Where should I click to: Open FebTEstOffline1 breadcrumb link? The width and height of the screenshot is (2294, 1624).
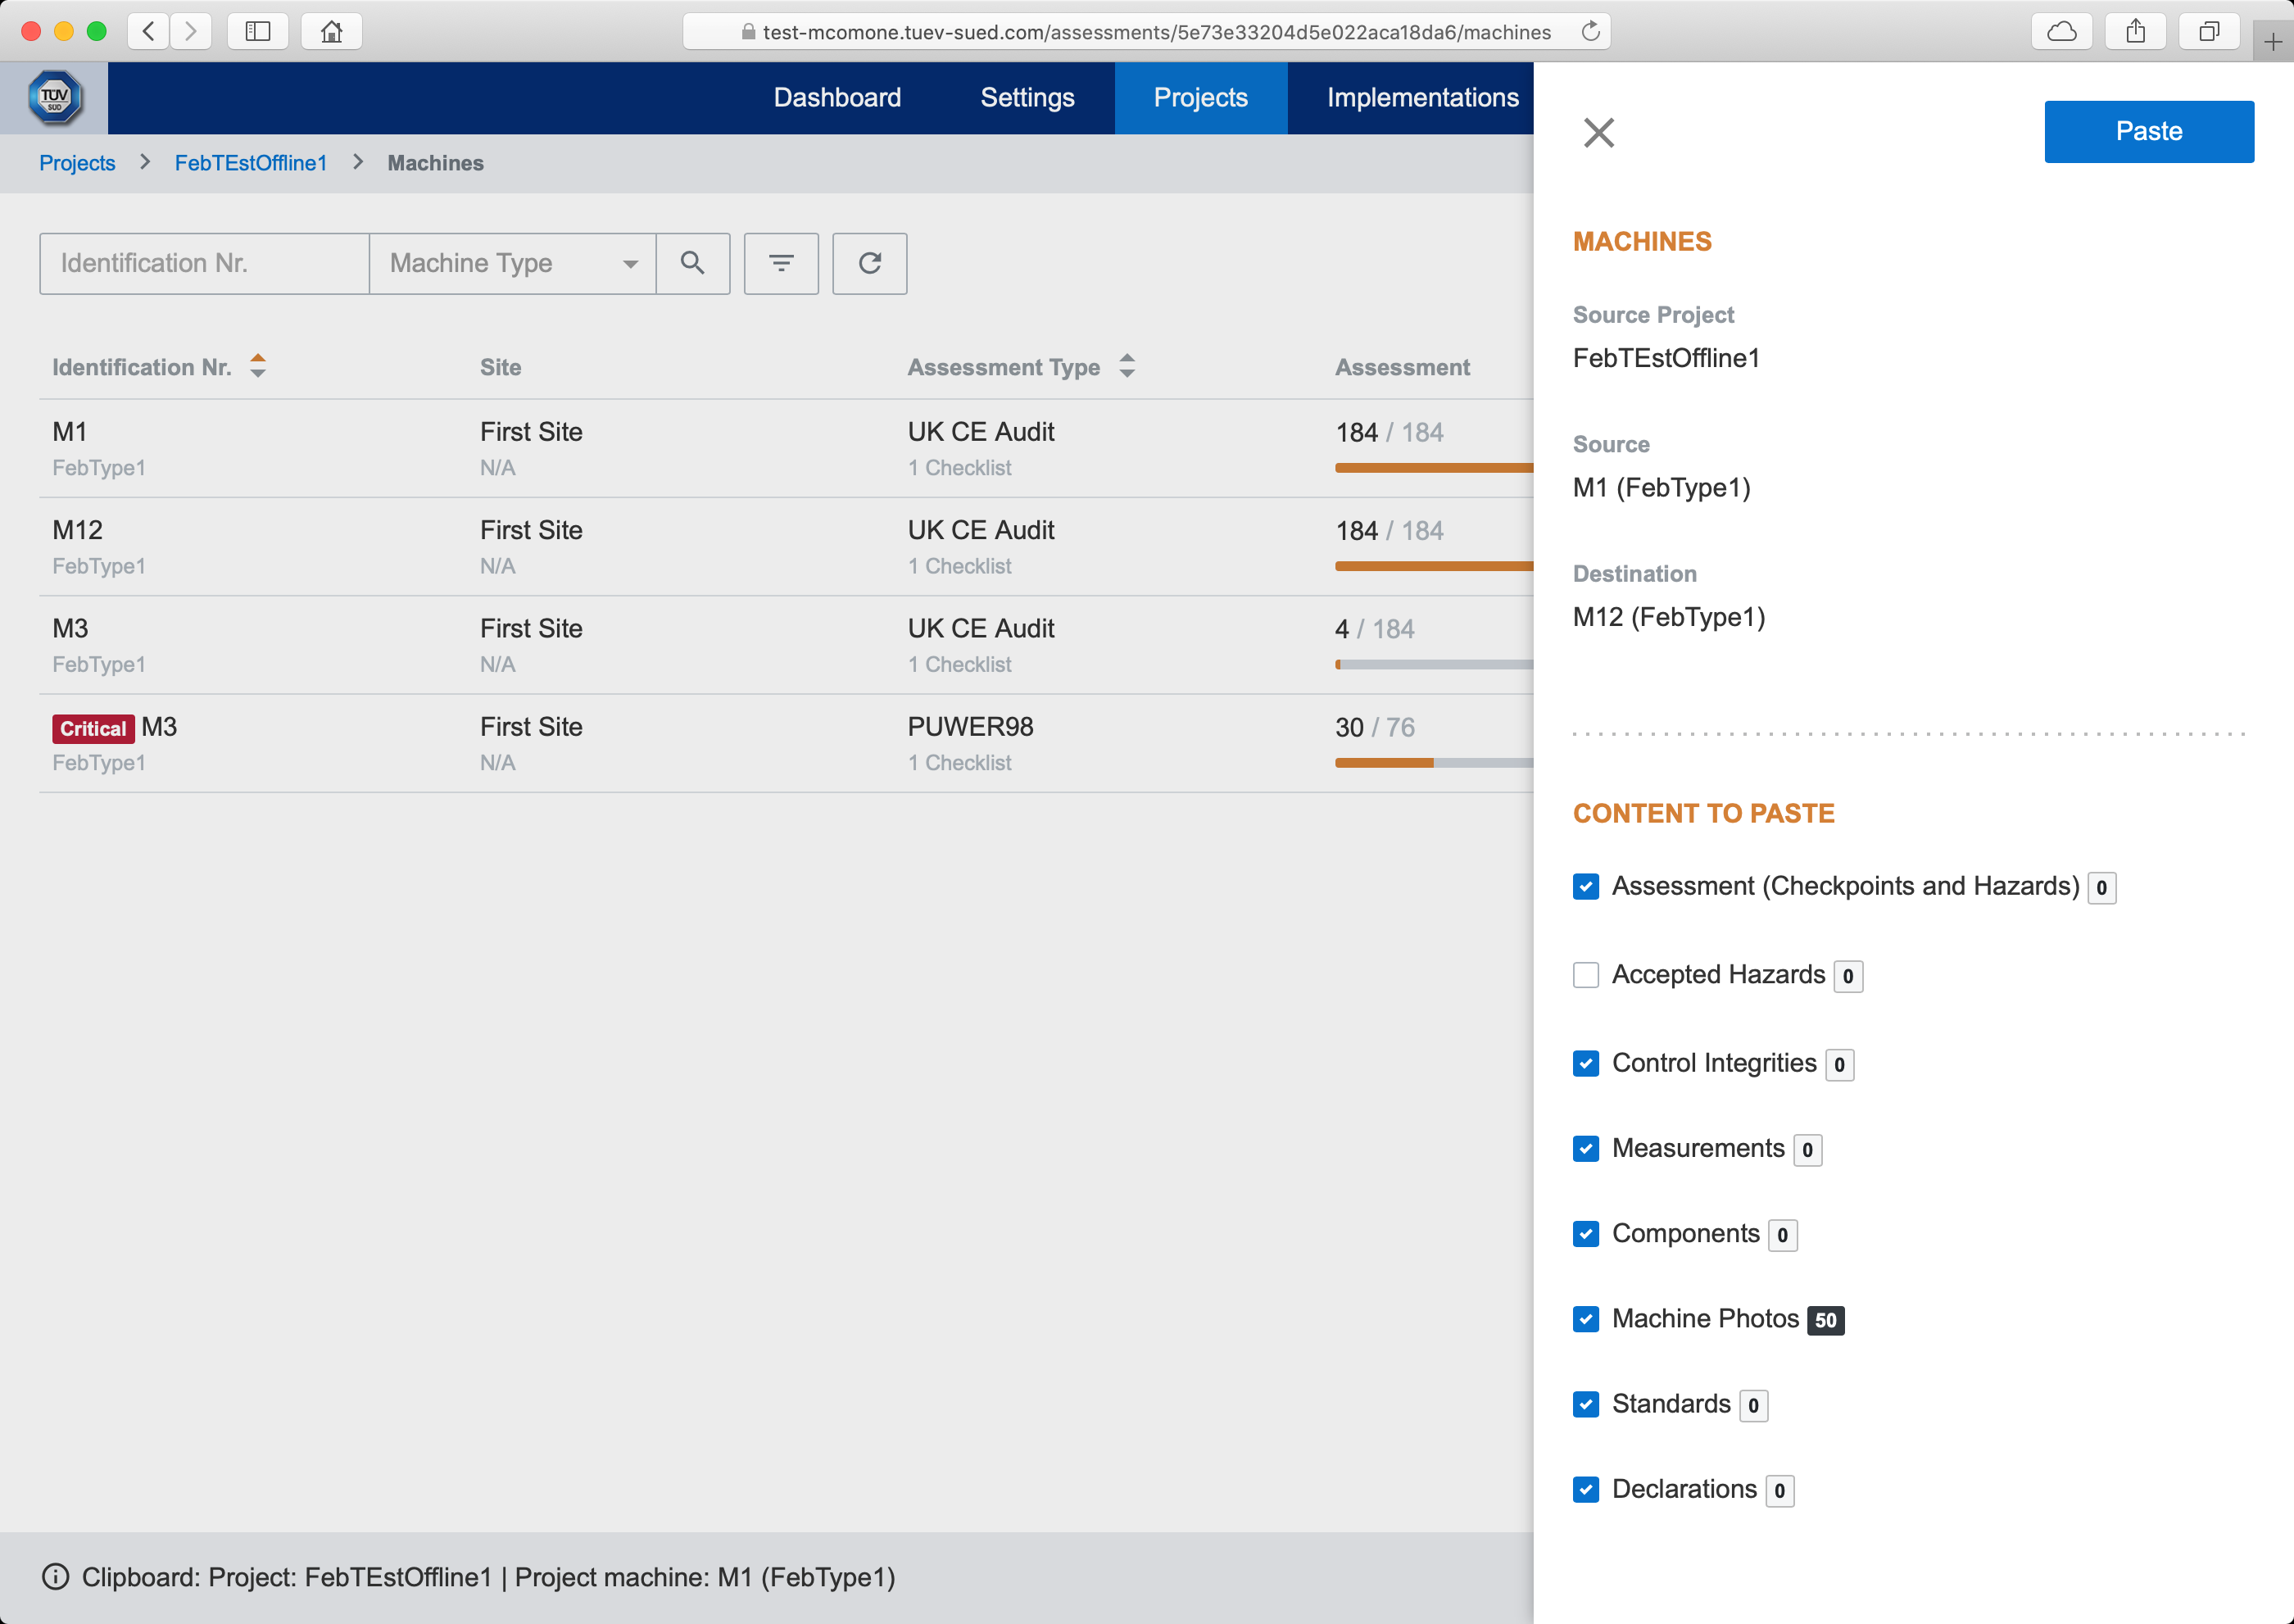coord(251,162)
